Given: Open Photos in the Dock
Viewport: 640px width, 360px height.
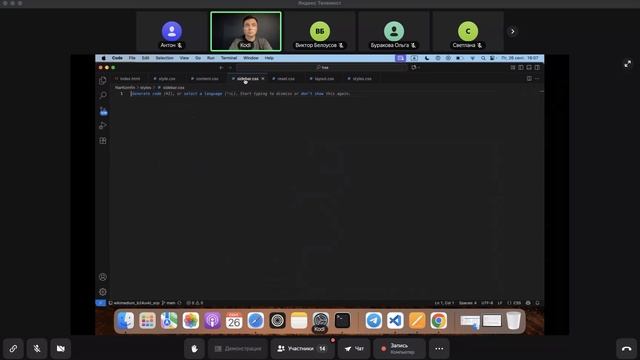Looking at the screenshot, I should (191, 320).
